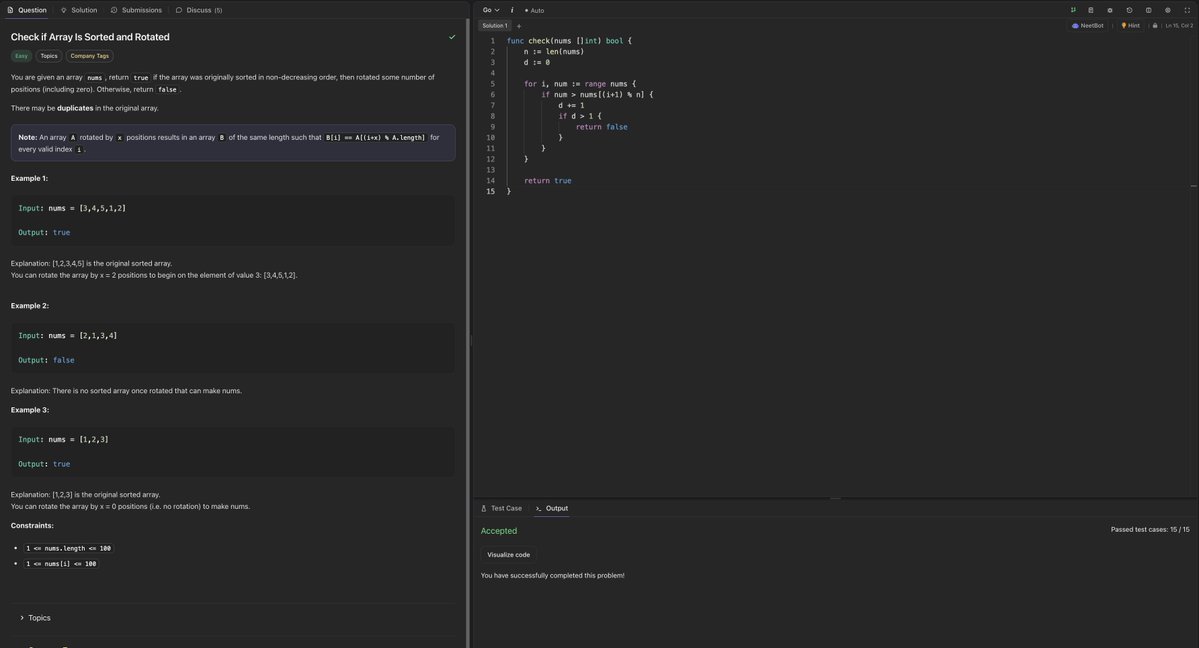Click the Visualize code button
Viewport: 1199px width, 648px height.
509,555
